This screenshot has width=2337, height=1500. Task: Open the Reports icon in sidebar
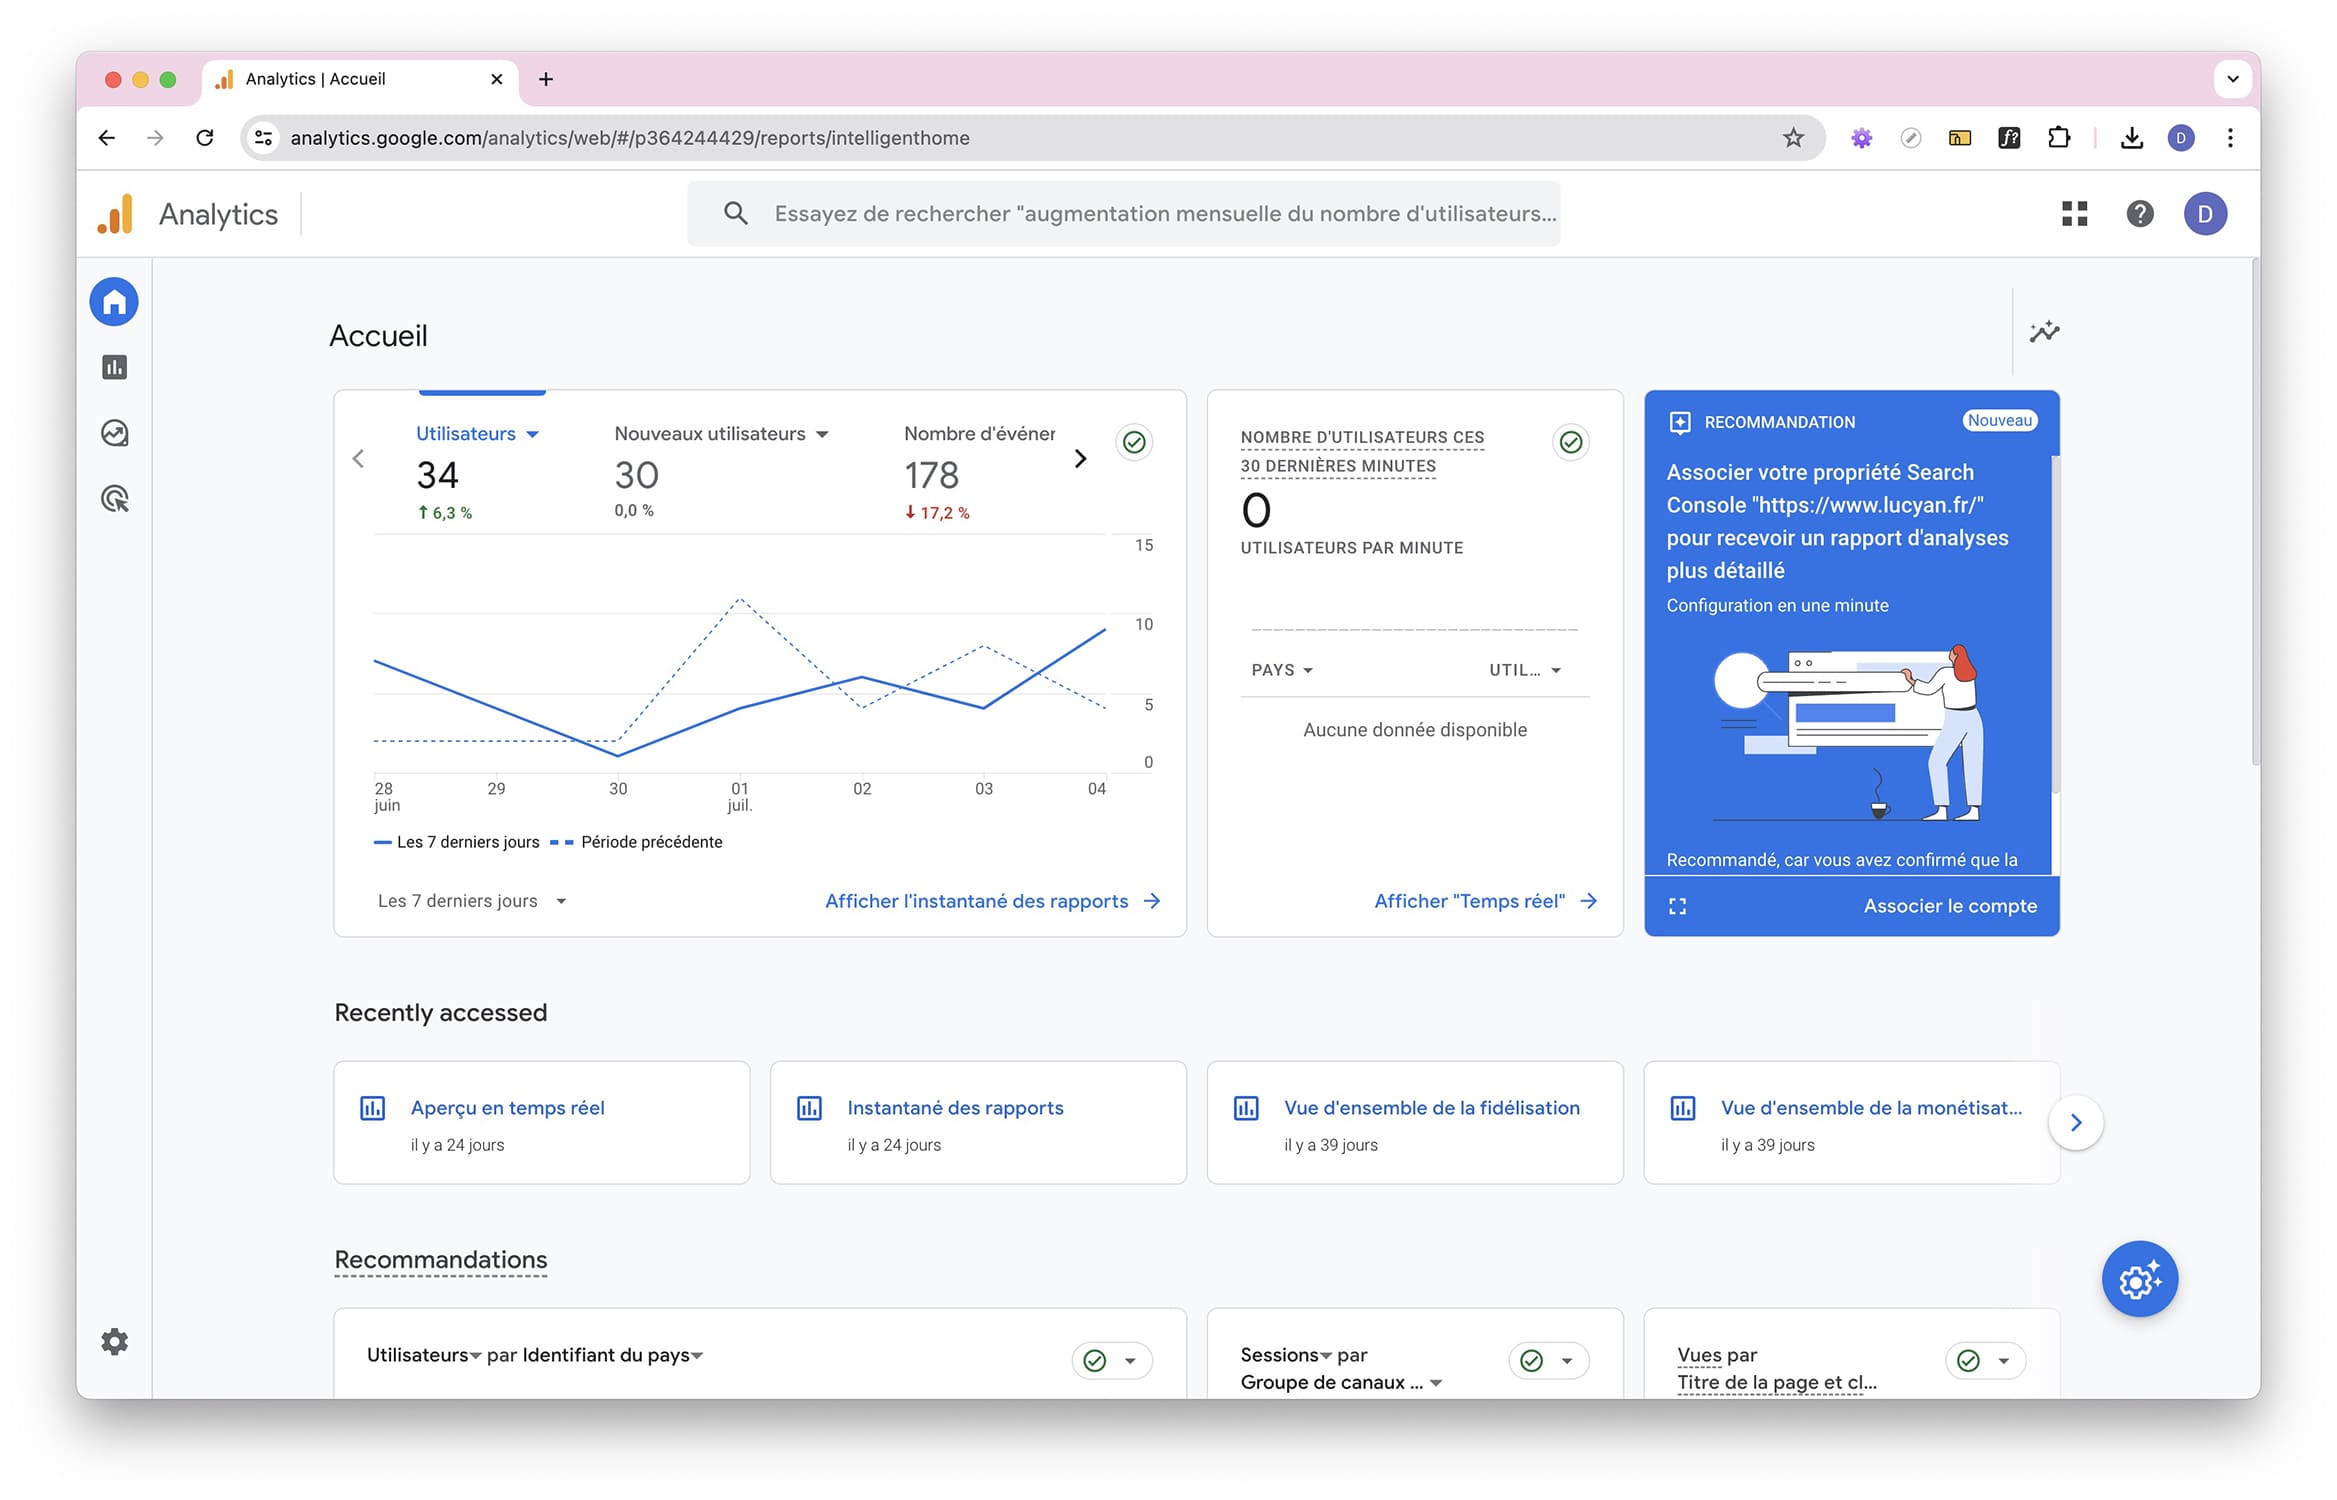114,366
